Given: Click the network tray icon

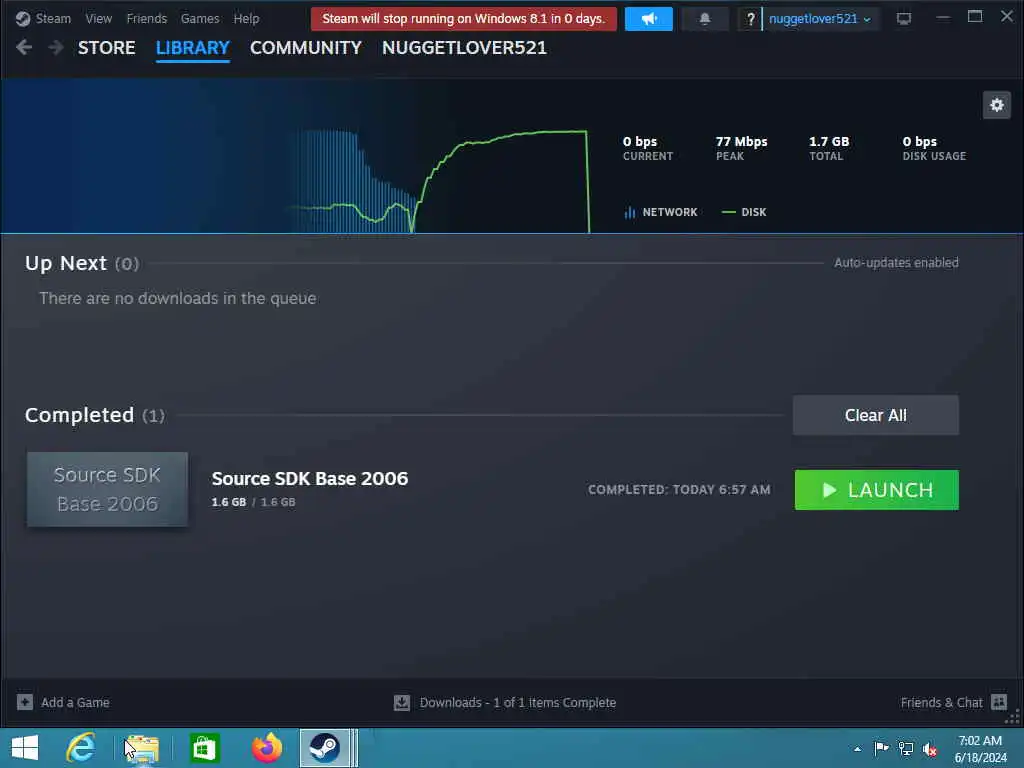Looking at the screenshot, I should pos(906,748).
